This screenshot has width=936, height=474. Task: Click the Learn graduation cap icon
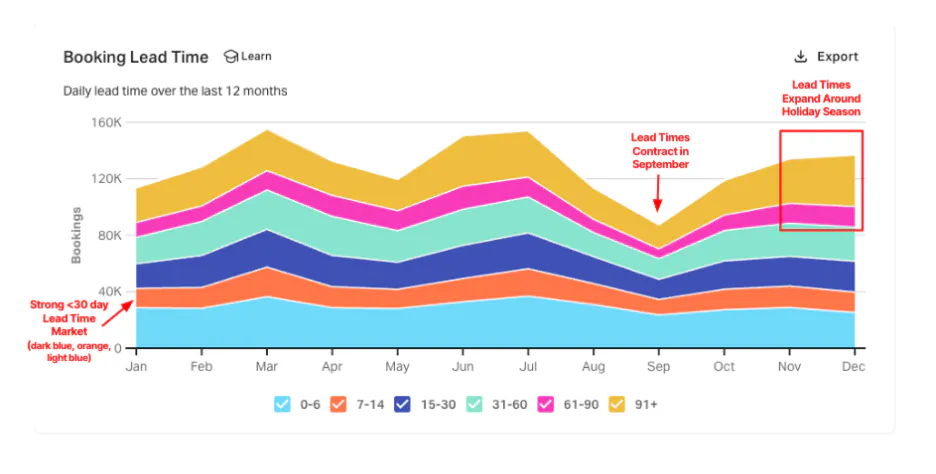[230, 56]
